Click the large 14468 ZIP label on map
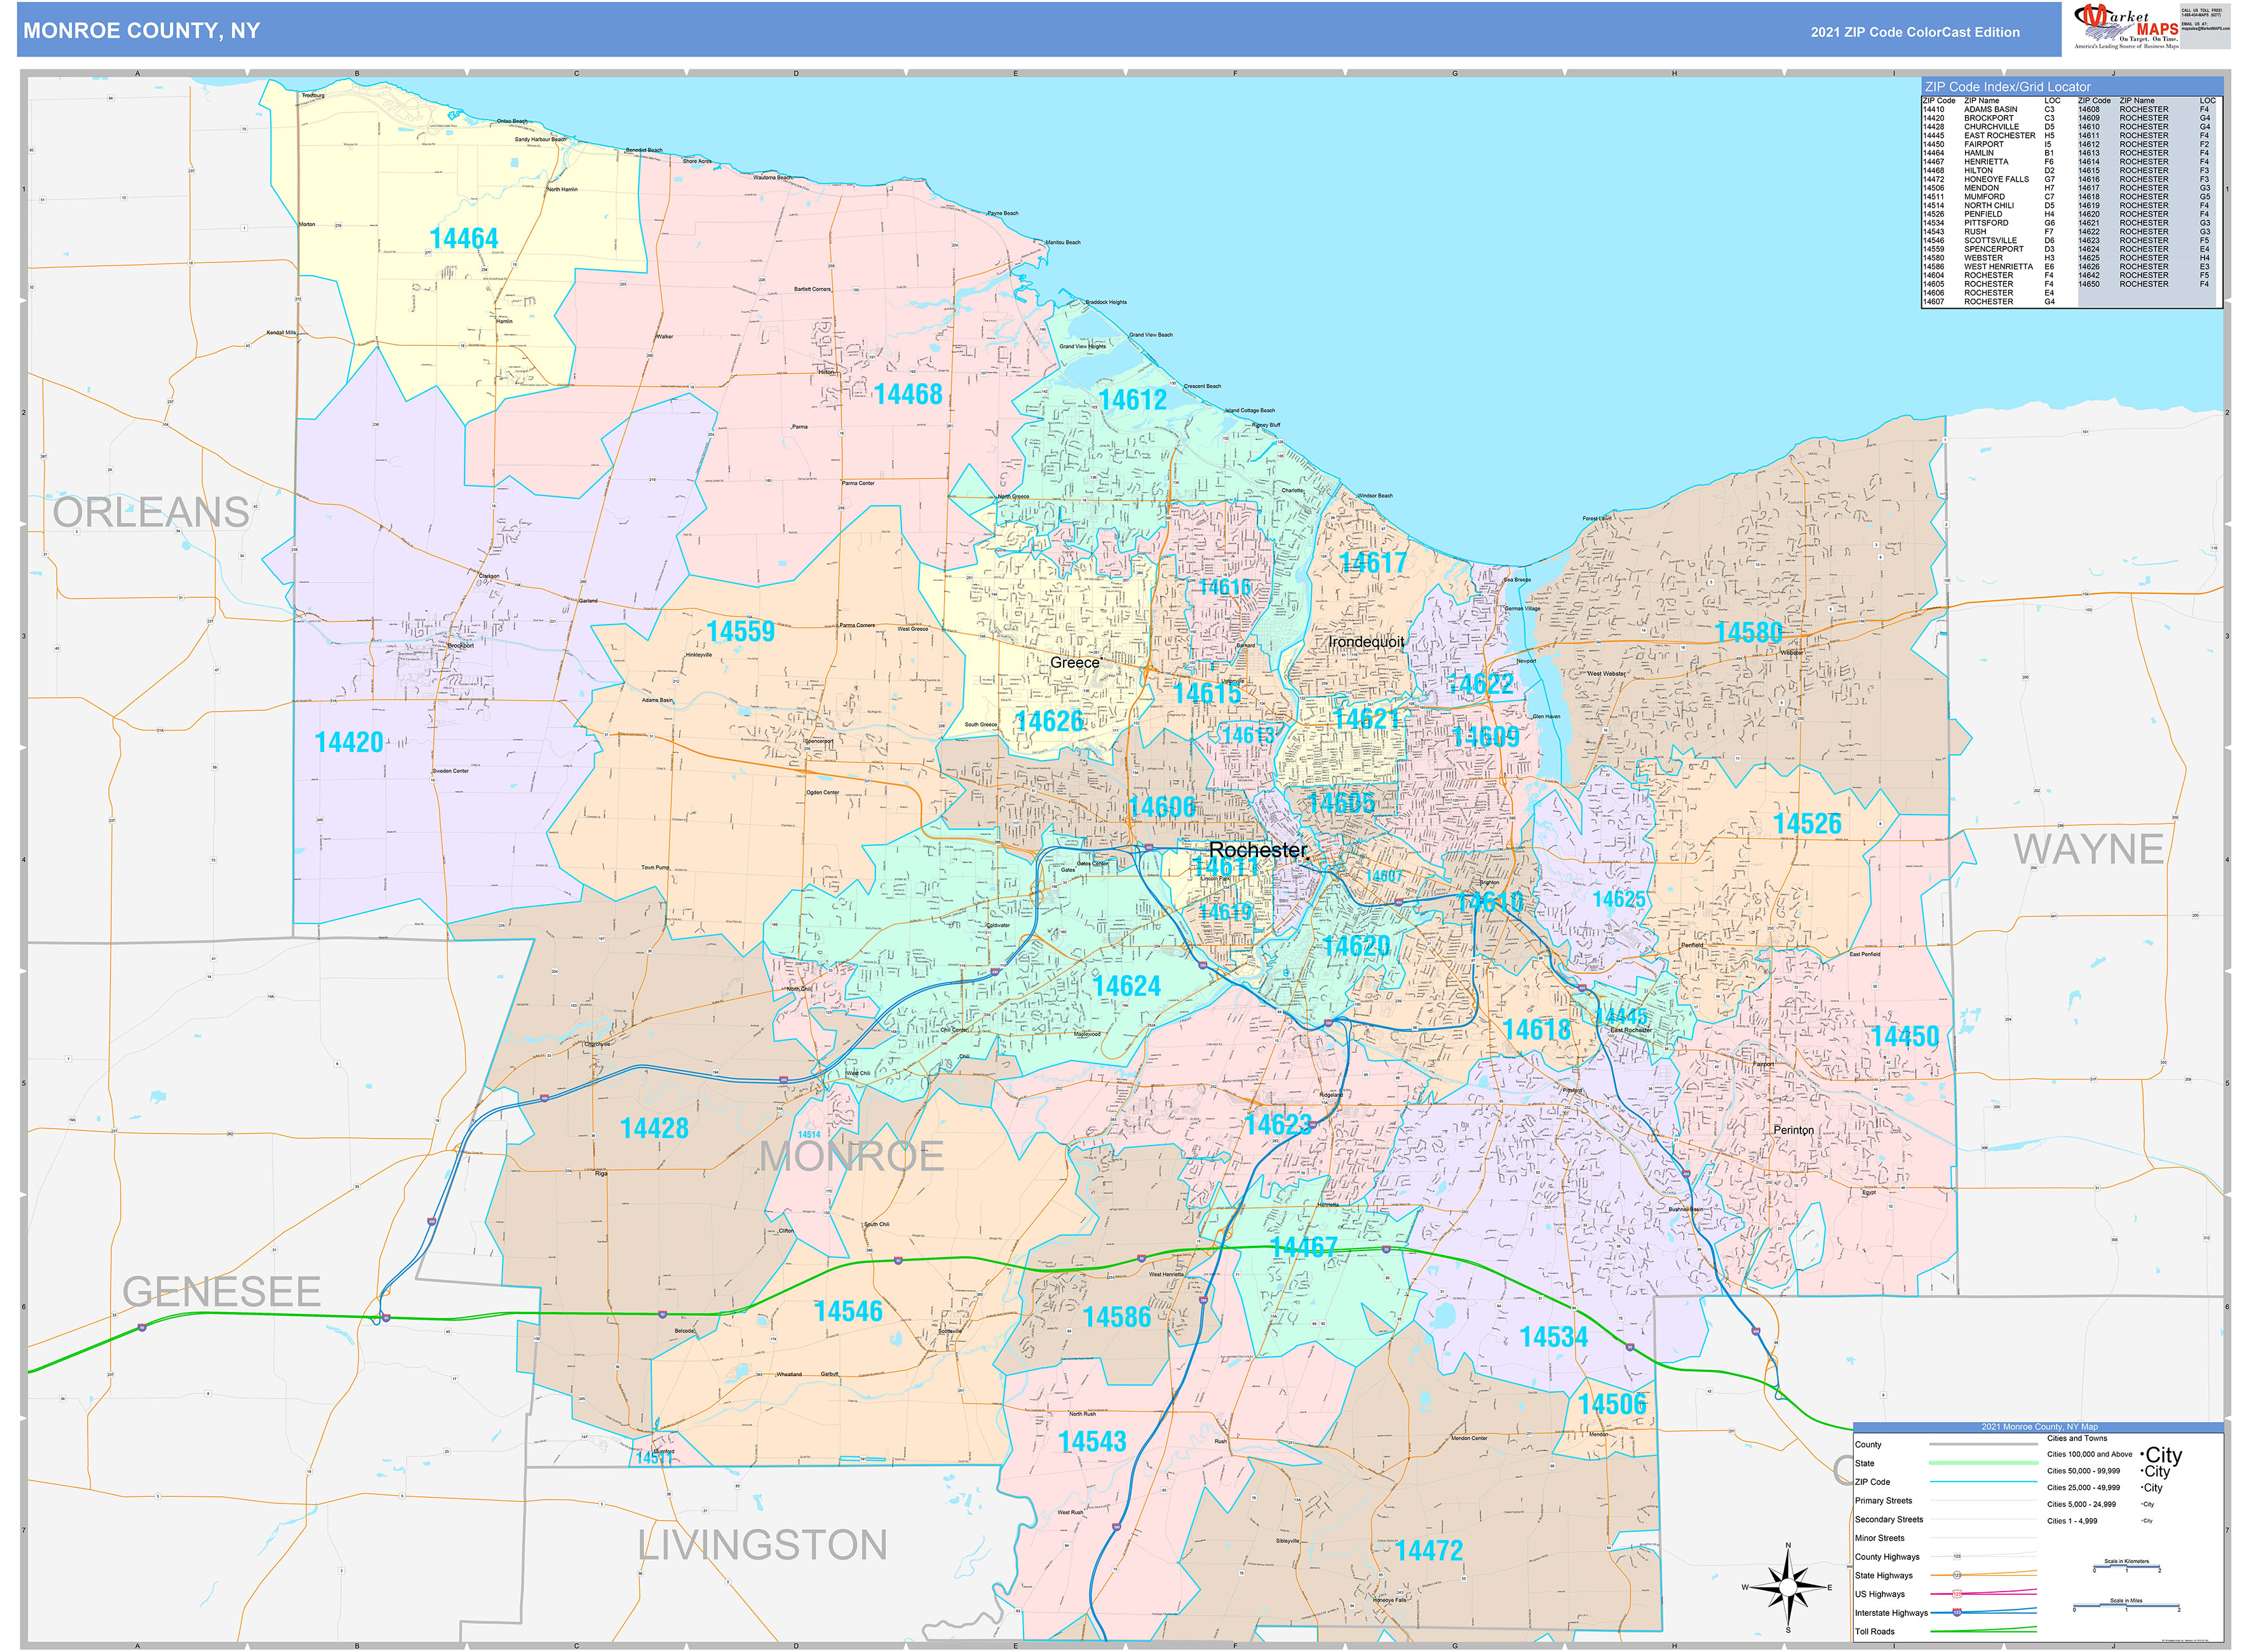Viewport: 2242px width, 1652px height. pos(908,394)
